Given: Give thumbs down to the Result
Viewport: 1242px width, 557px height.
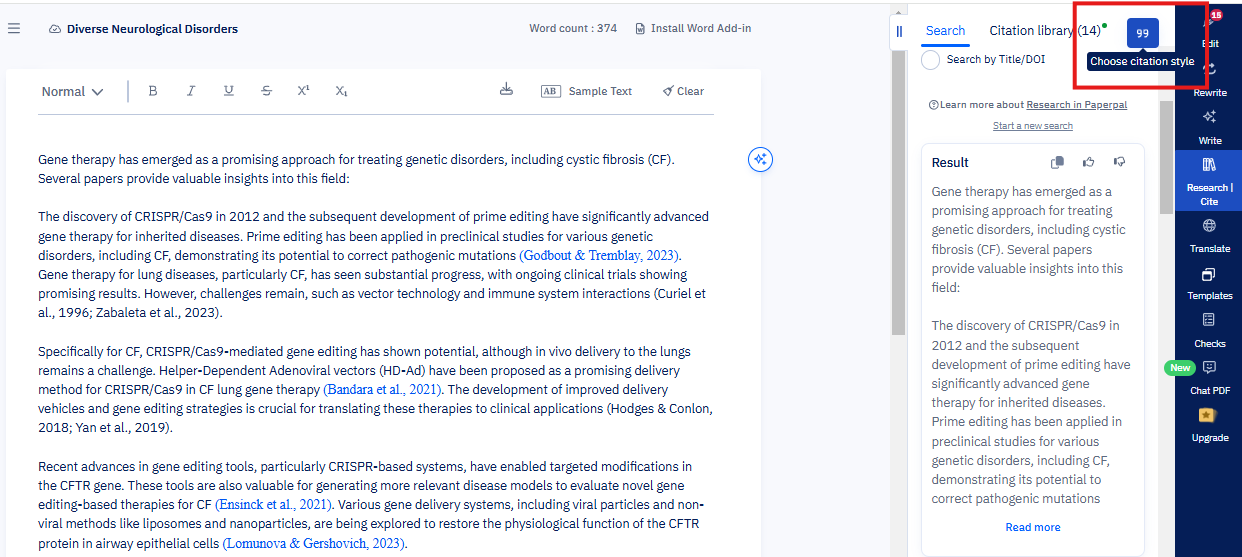Looking at the screenshot, I should (x=1119, y=162).
